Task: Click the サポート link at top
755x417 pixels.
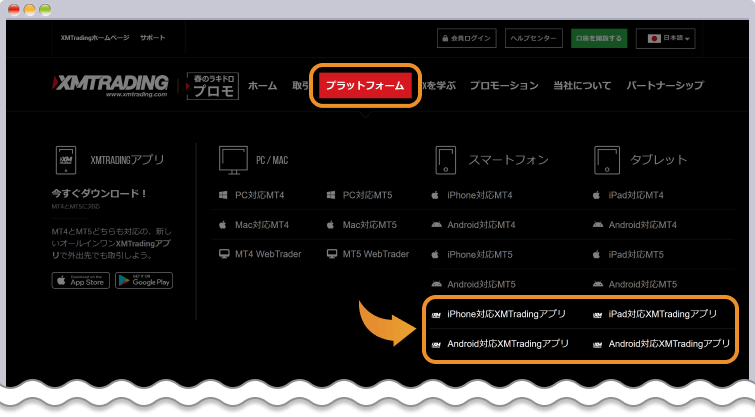Action: pyautogui.click(x=153, y=38)
